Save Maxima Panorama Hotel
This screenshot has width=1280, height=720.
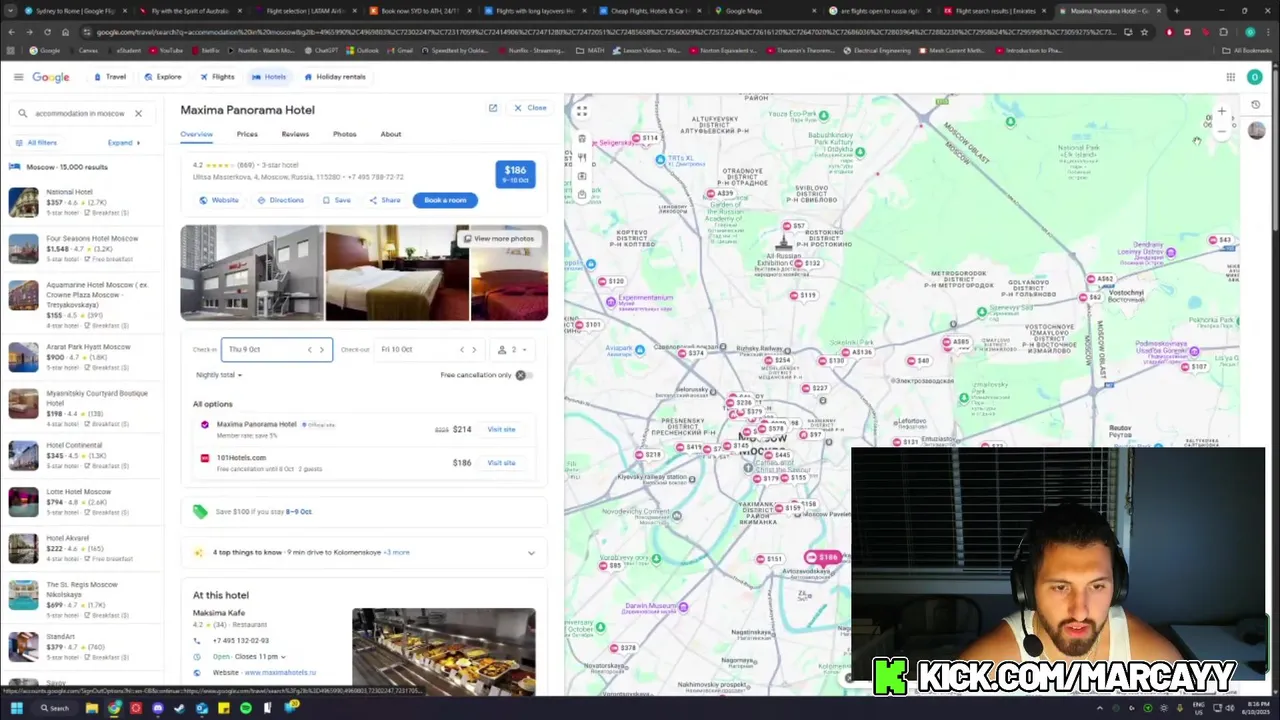pos(336,200)
